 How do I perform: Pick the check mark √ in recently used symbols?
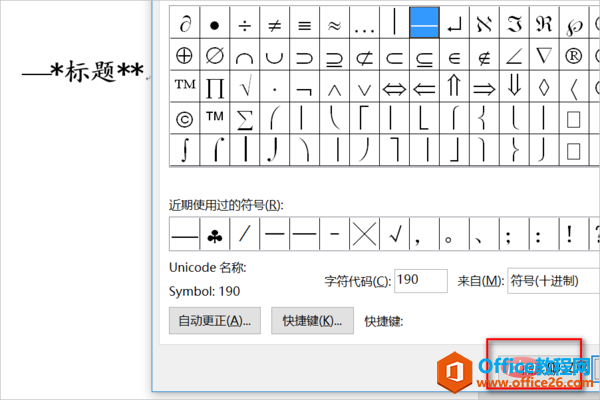coord(395,234)
